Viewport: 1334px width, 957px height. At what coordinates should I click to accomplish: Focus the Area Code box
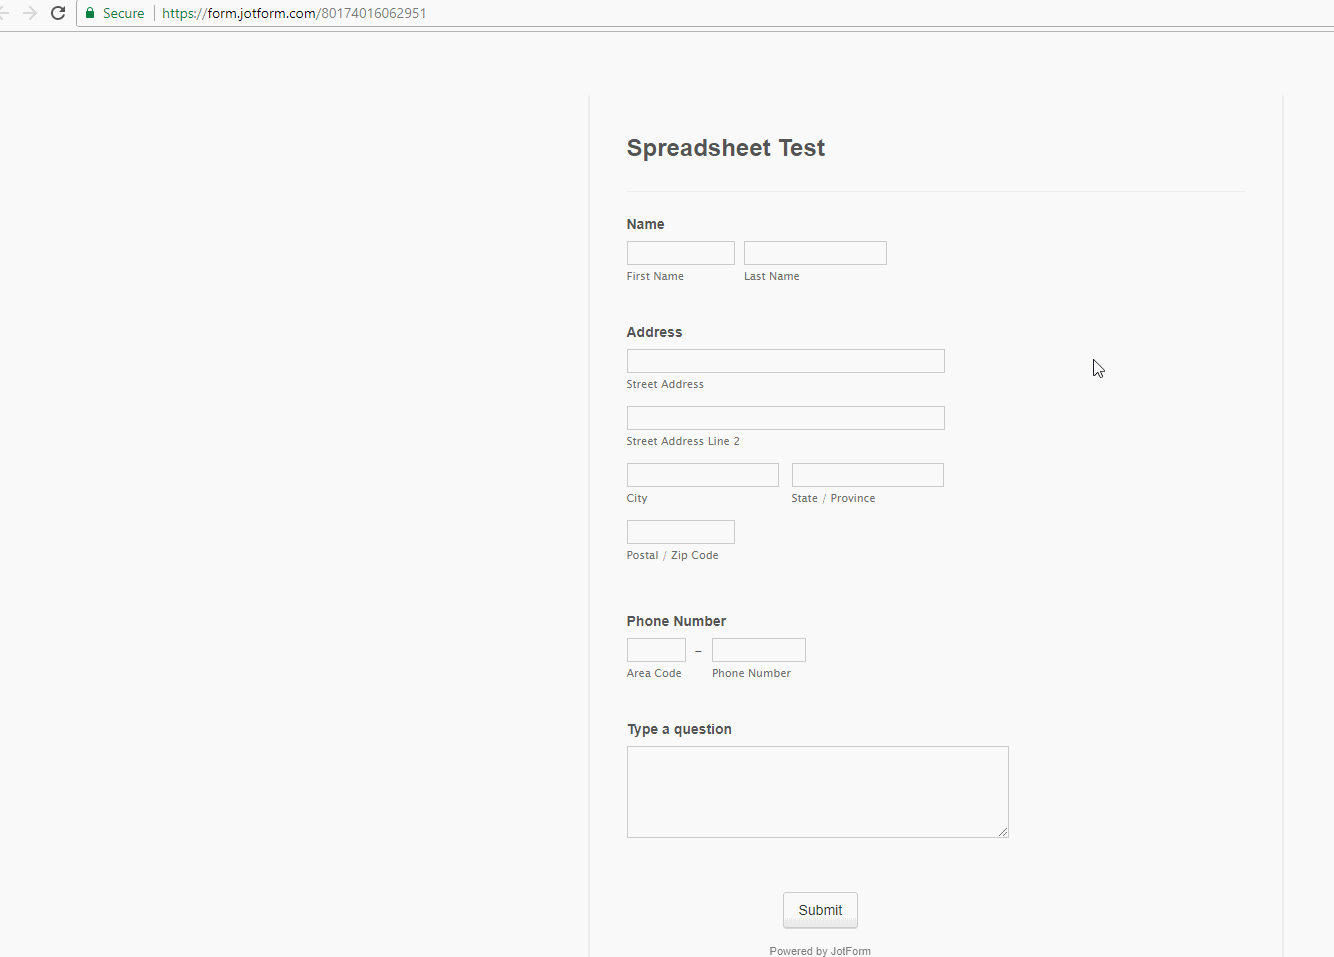(x=656, y=650)
